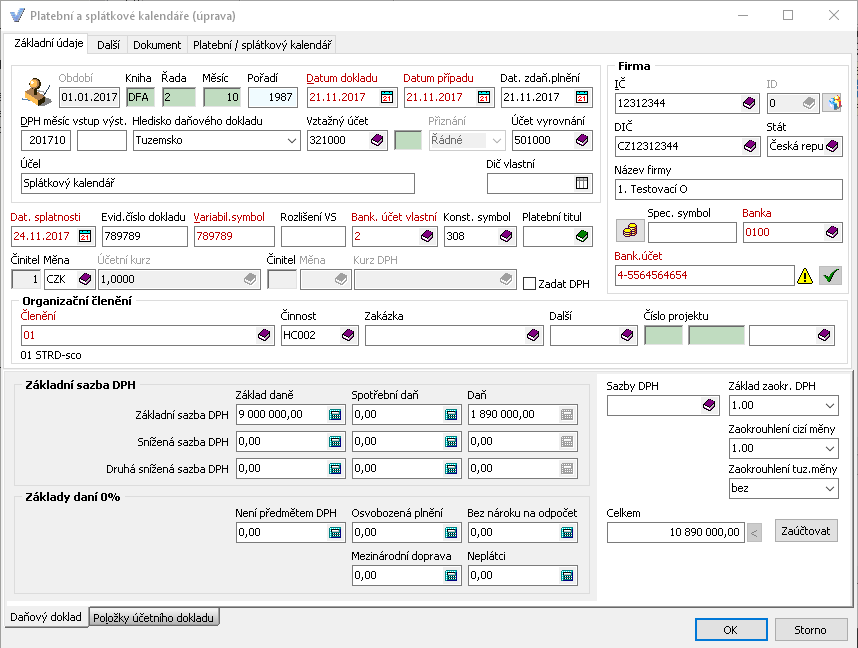This screenshot has height=648, width=858.
Task: Open calendar picker for Datum případu
Action: pyautogui.click(x=484, y=97)
